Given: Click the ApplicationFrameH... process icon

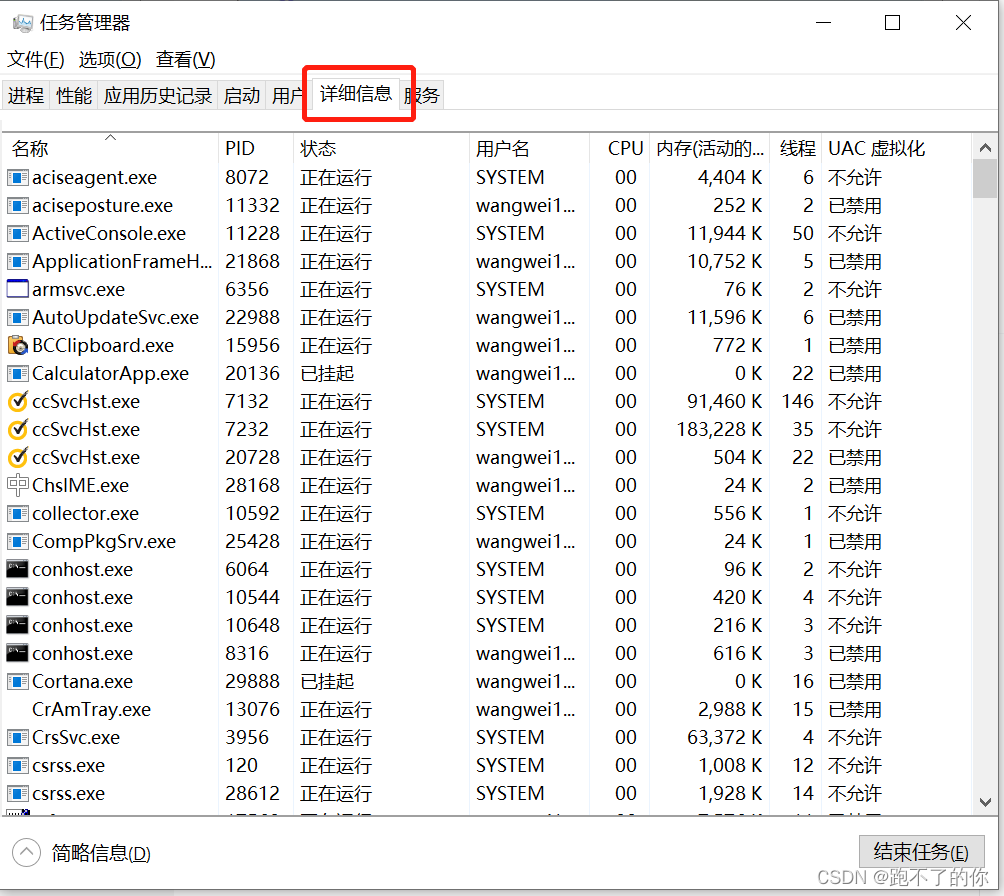Looking at the screenshot, I should pyautogui.click(x=18, y=261).
